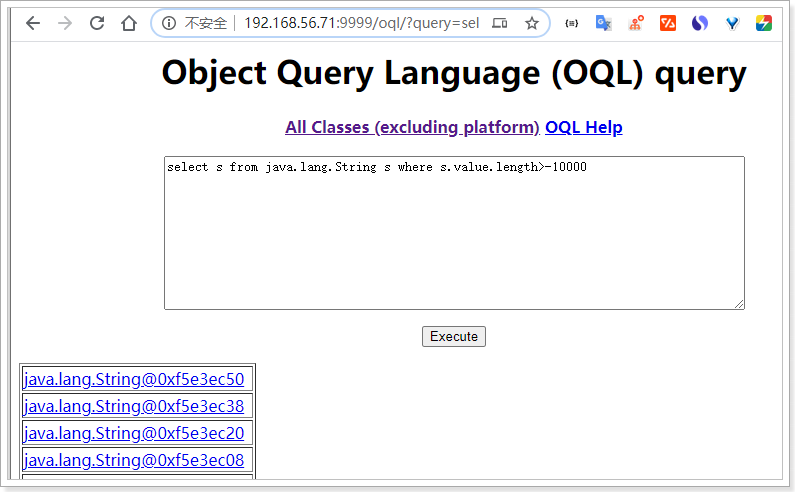Open java.lang.String@0xf5e3ec08 result
This screenshot has width=795, height=492.
tap(134, 460)
